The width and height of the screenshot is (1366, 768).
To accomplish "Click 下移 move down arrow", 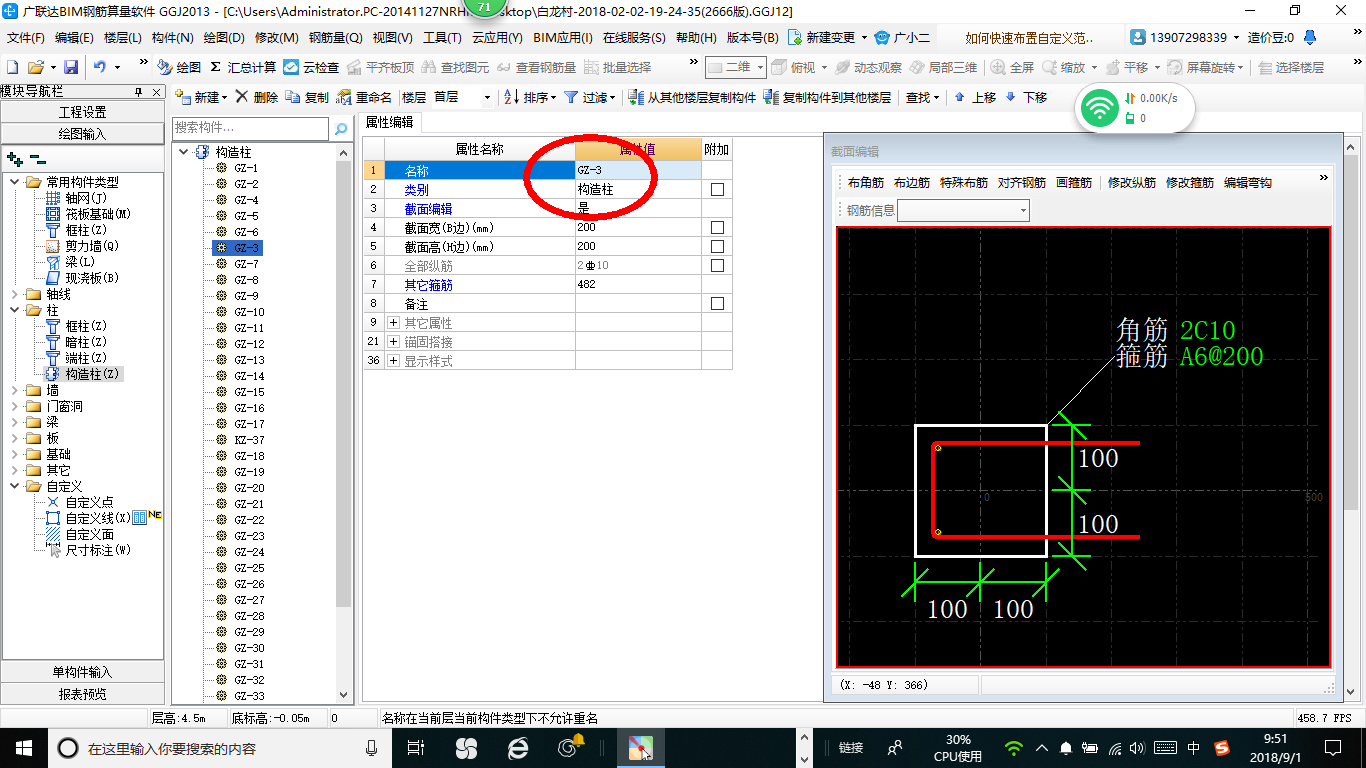I will pos(1026,97).
